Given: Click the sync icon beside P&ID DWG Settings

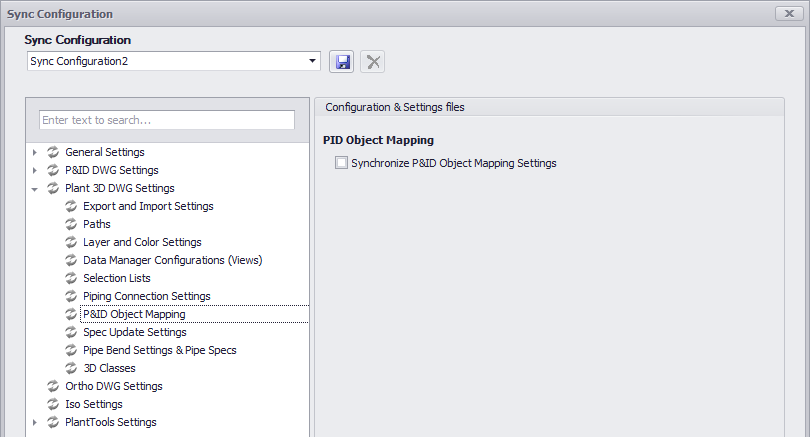Looking at the screenshot, I should click(x=53, y=170).
